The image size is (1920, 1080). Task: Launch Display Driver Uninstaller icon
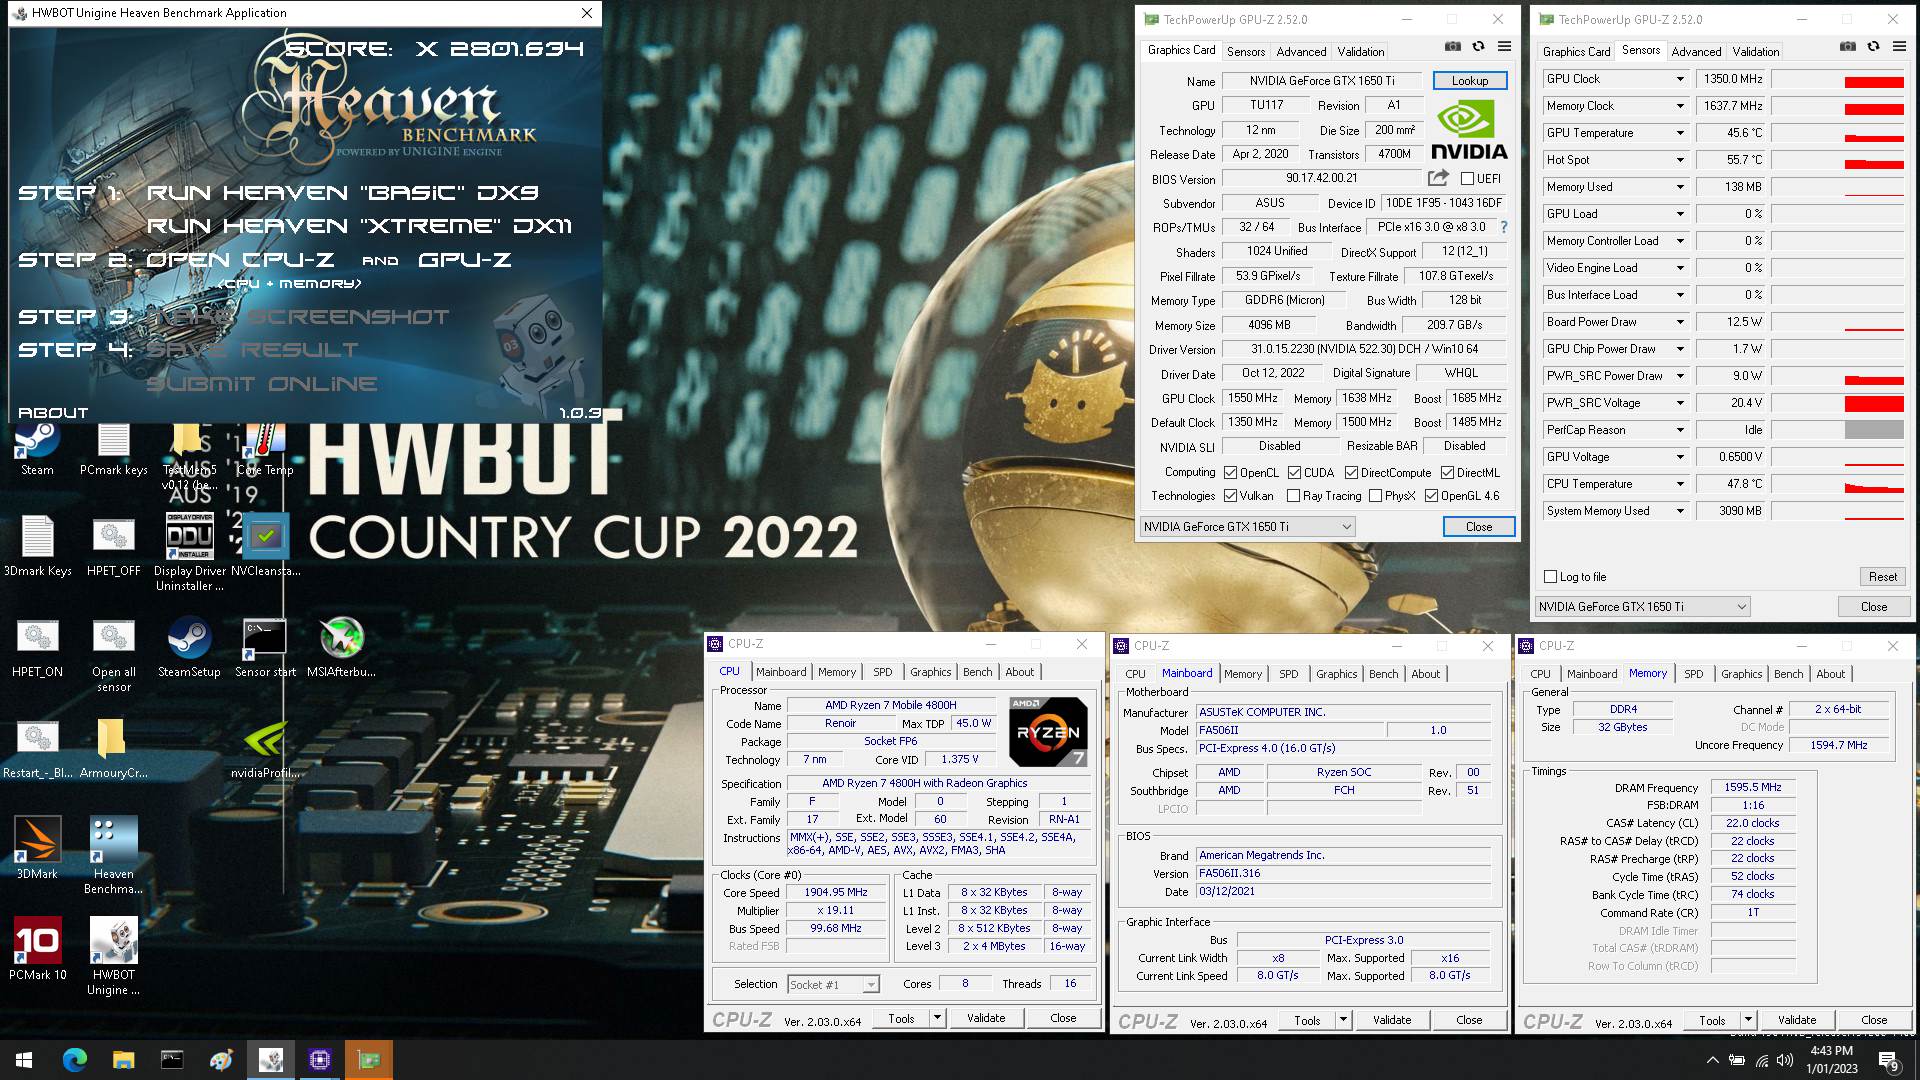click(x=189, y=551)
